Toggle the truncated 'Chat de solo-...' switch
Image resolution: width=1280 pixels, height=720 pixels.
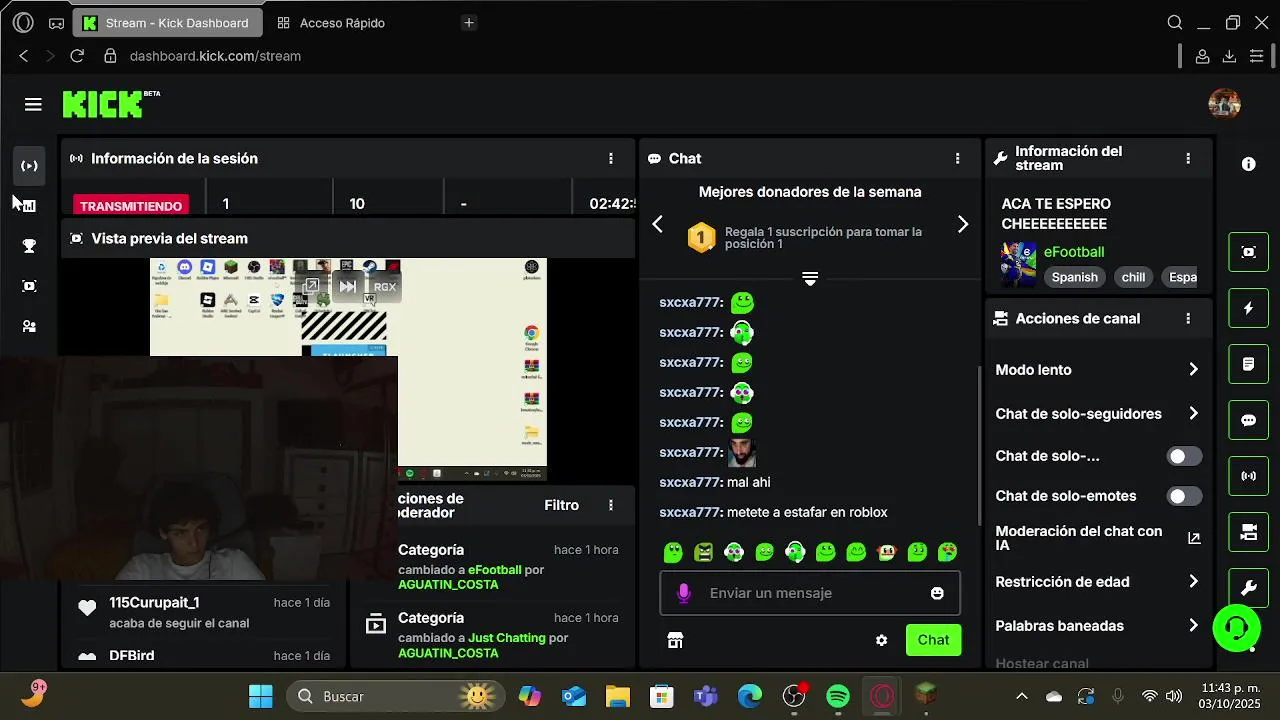[1185, 456]
